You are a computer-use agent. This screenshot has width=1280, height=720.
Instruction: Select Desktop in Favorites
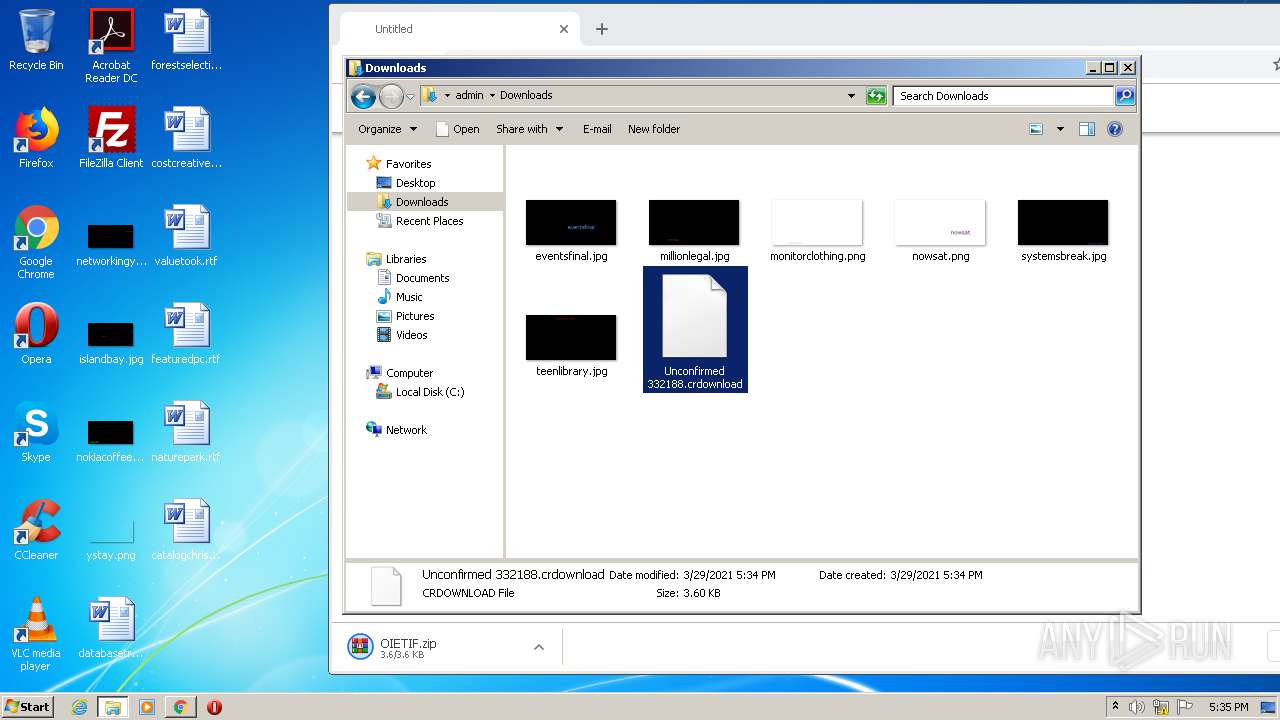415,183
